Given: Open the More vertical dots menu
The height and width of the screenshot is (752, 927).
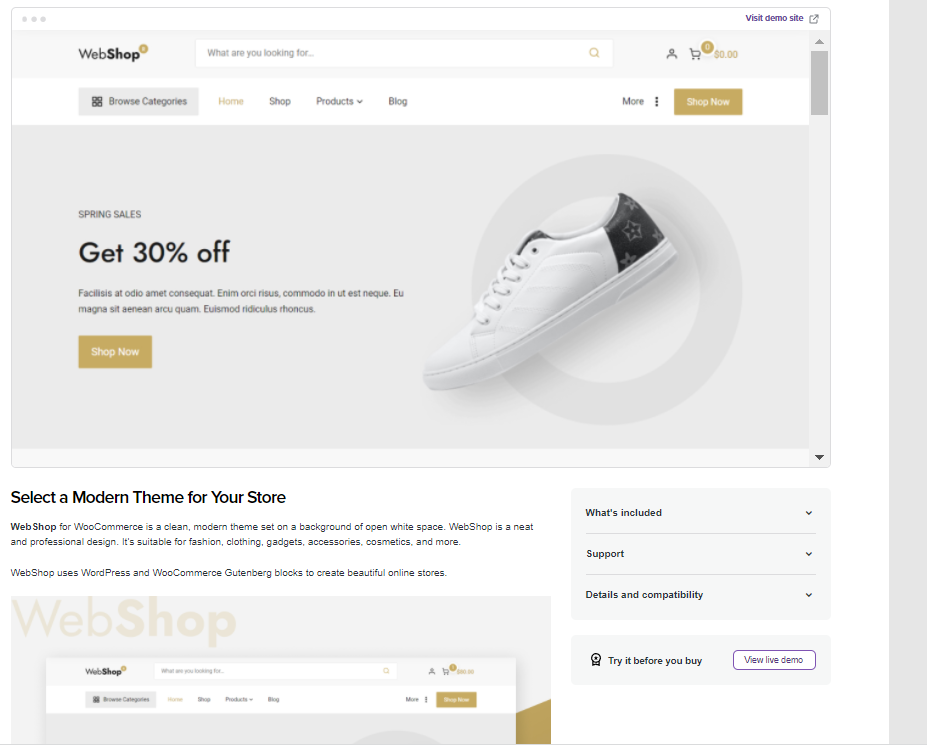Looking at the screenshot, I should coord(657,102).
